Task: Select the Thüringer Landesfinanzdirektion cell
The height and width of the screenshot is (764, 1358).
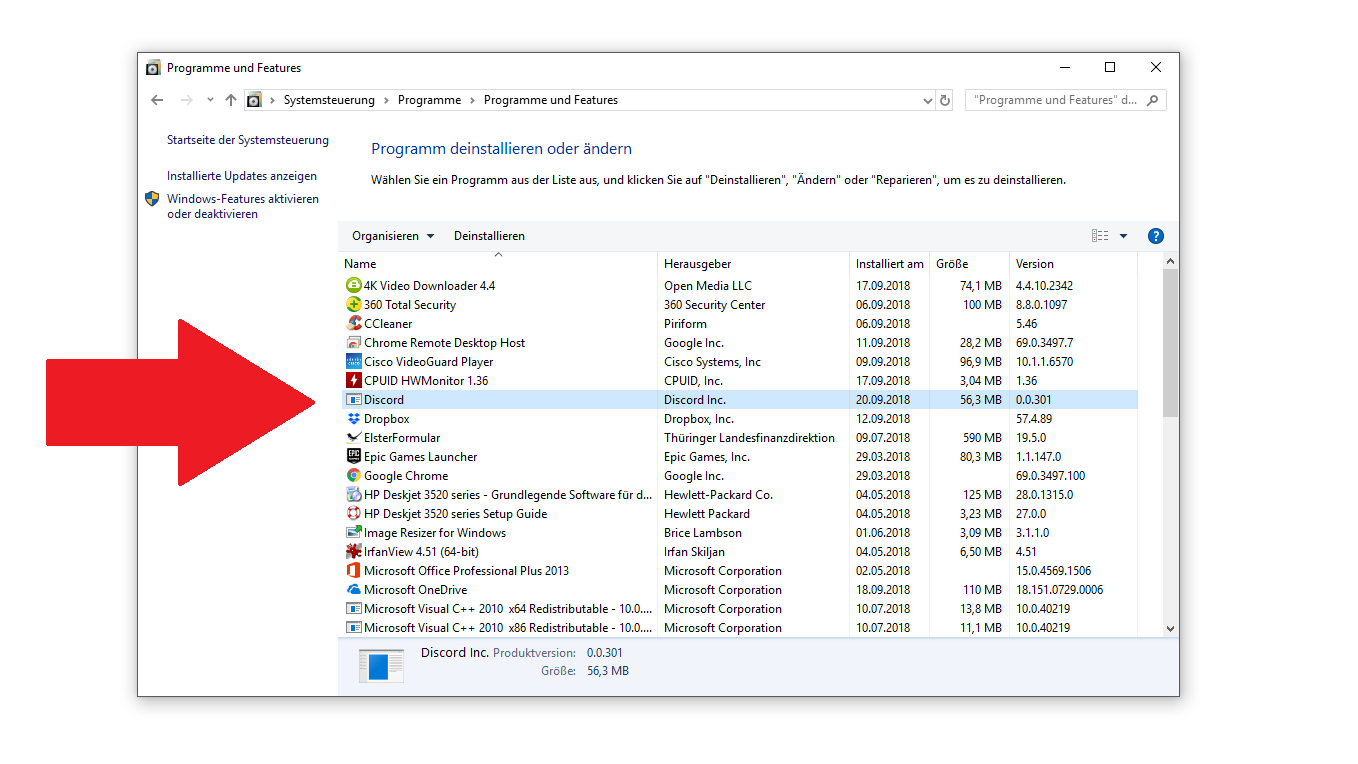Action: point(749,438)
